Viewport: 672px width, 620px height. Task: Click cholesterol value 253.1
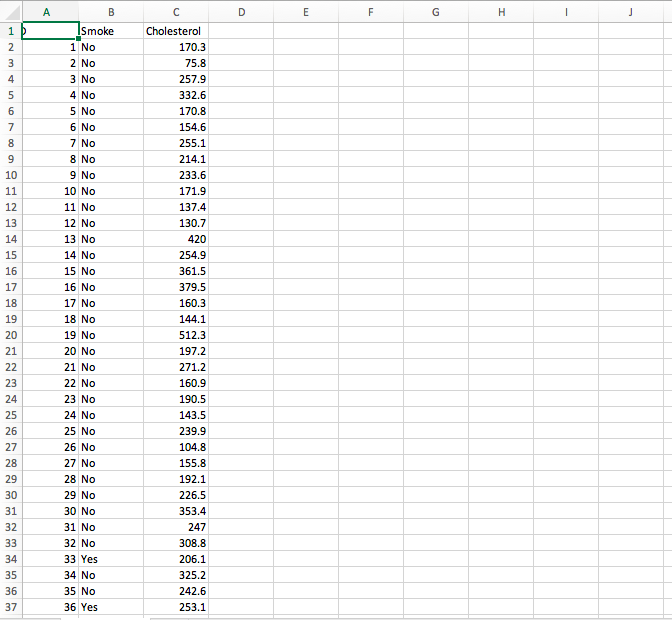point(176,607)
